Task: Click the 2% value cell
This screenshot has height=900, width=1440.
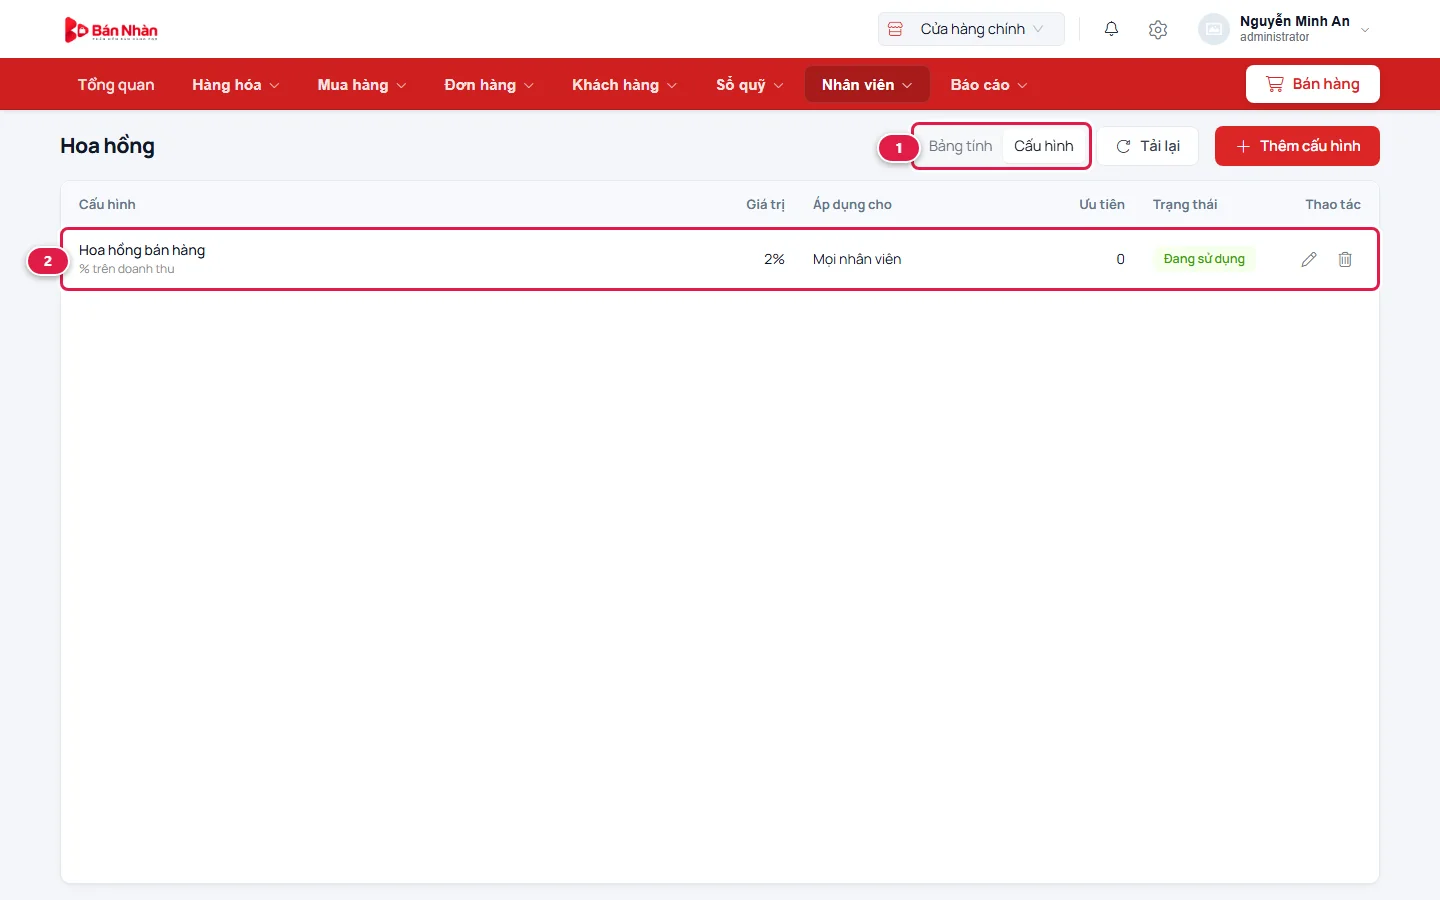Action: (x=774, y=259)
